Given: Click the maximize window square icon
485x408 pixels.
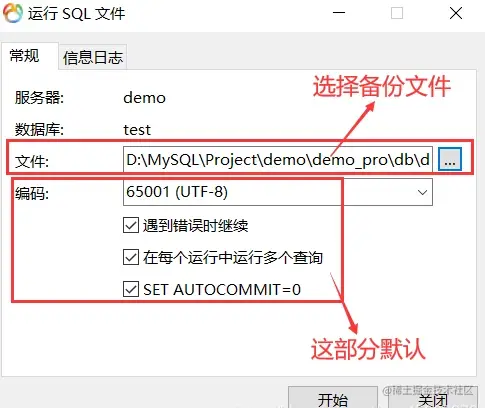Looking at the screenshot, I should tap(397, 13).
